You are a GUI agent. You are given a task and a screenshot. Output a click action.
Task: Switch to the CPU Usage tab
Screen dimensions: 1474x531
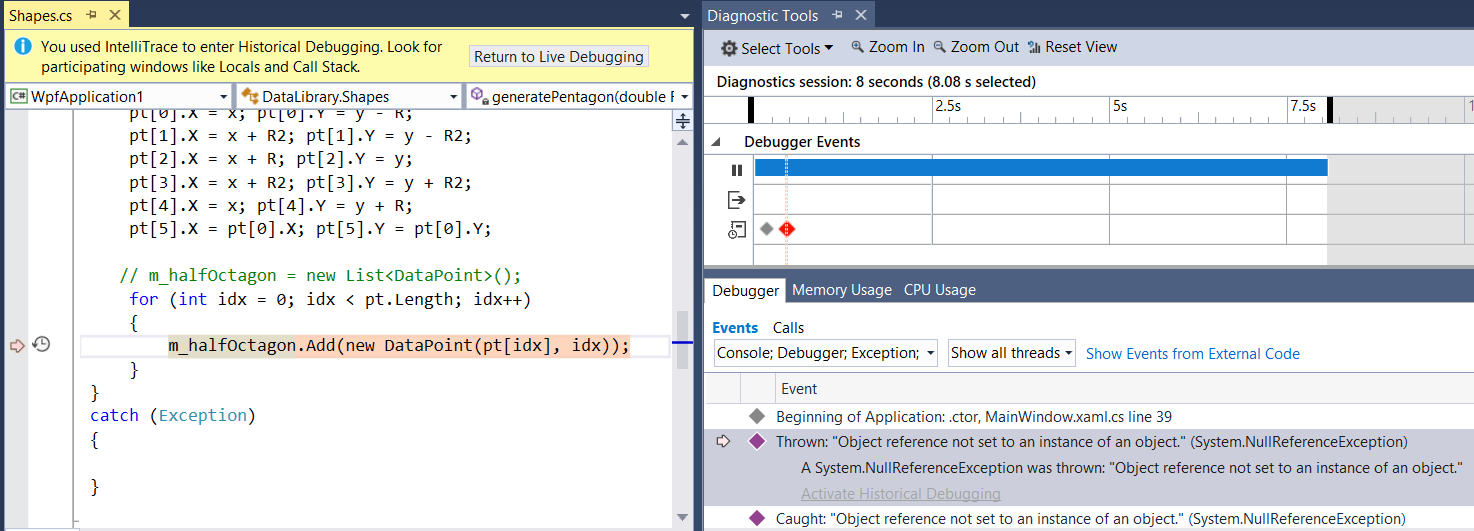click(940, 290)
